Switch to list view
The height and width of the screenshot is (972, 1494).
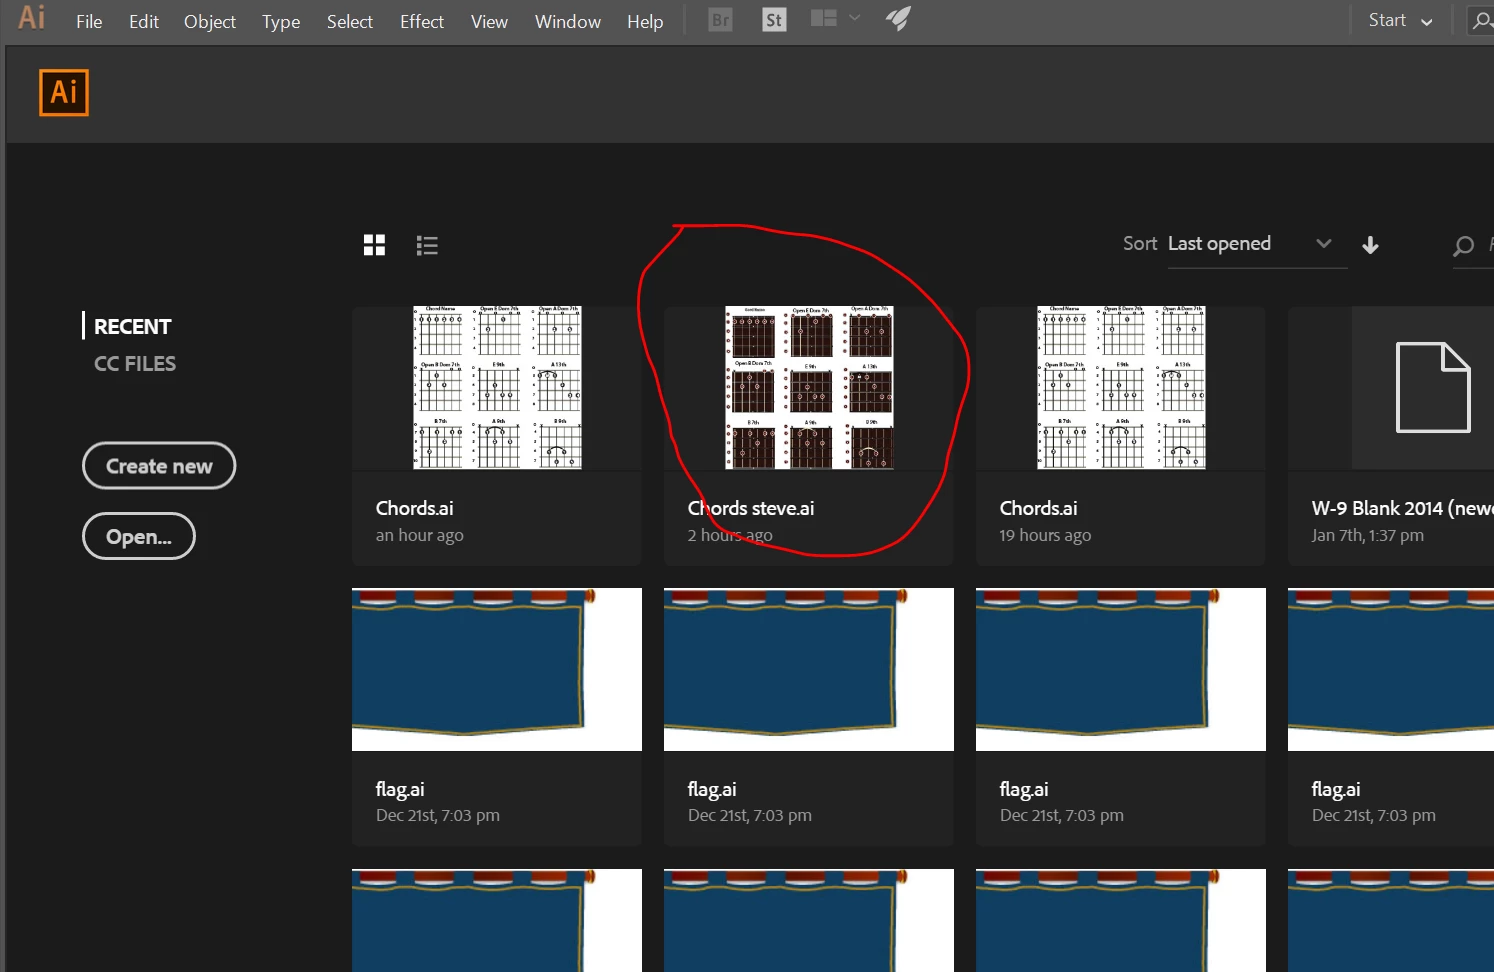point(427,245)
